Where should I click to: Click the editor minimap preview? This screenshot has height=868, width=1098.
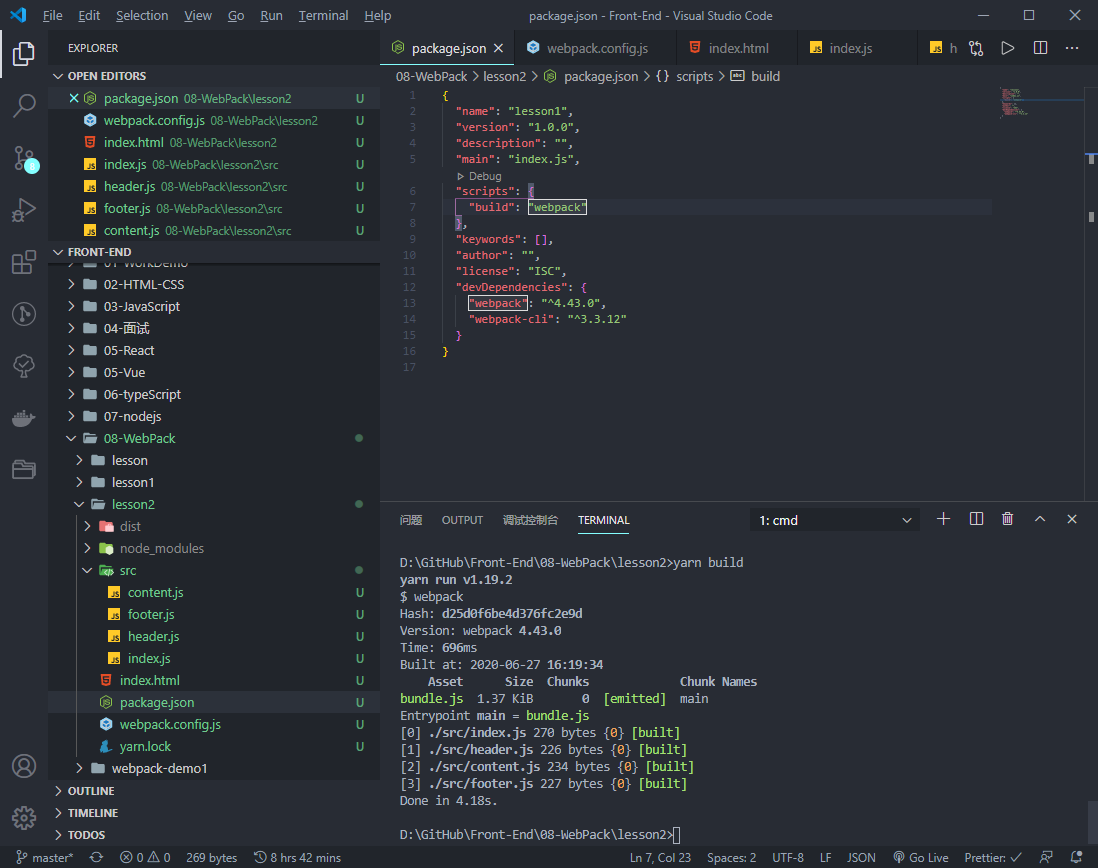coord(1041,102)
